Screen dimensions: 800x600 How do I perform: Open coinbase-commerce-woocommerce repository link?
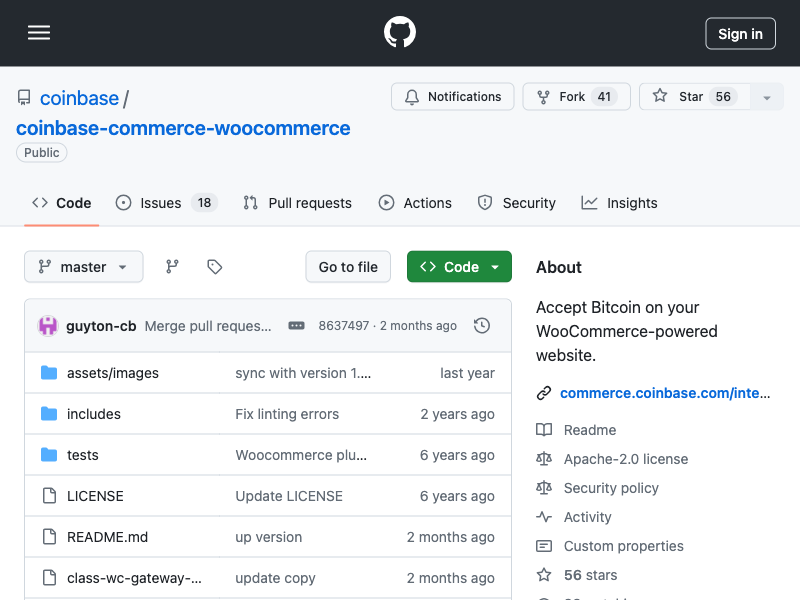tap(183, 128)
